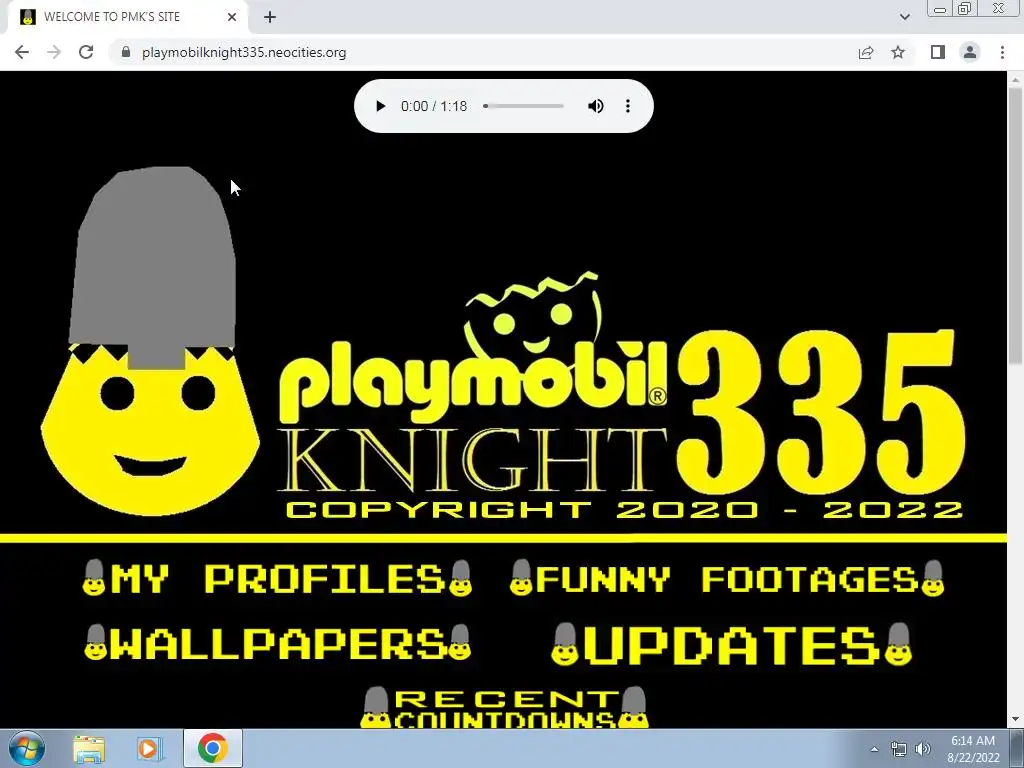1024x768 pixels.
Task: Open Chrome three-dot menu
Action: point(1002,52)
